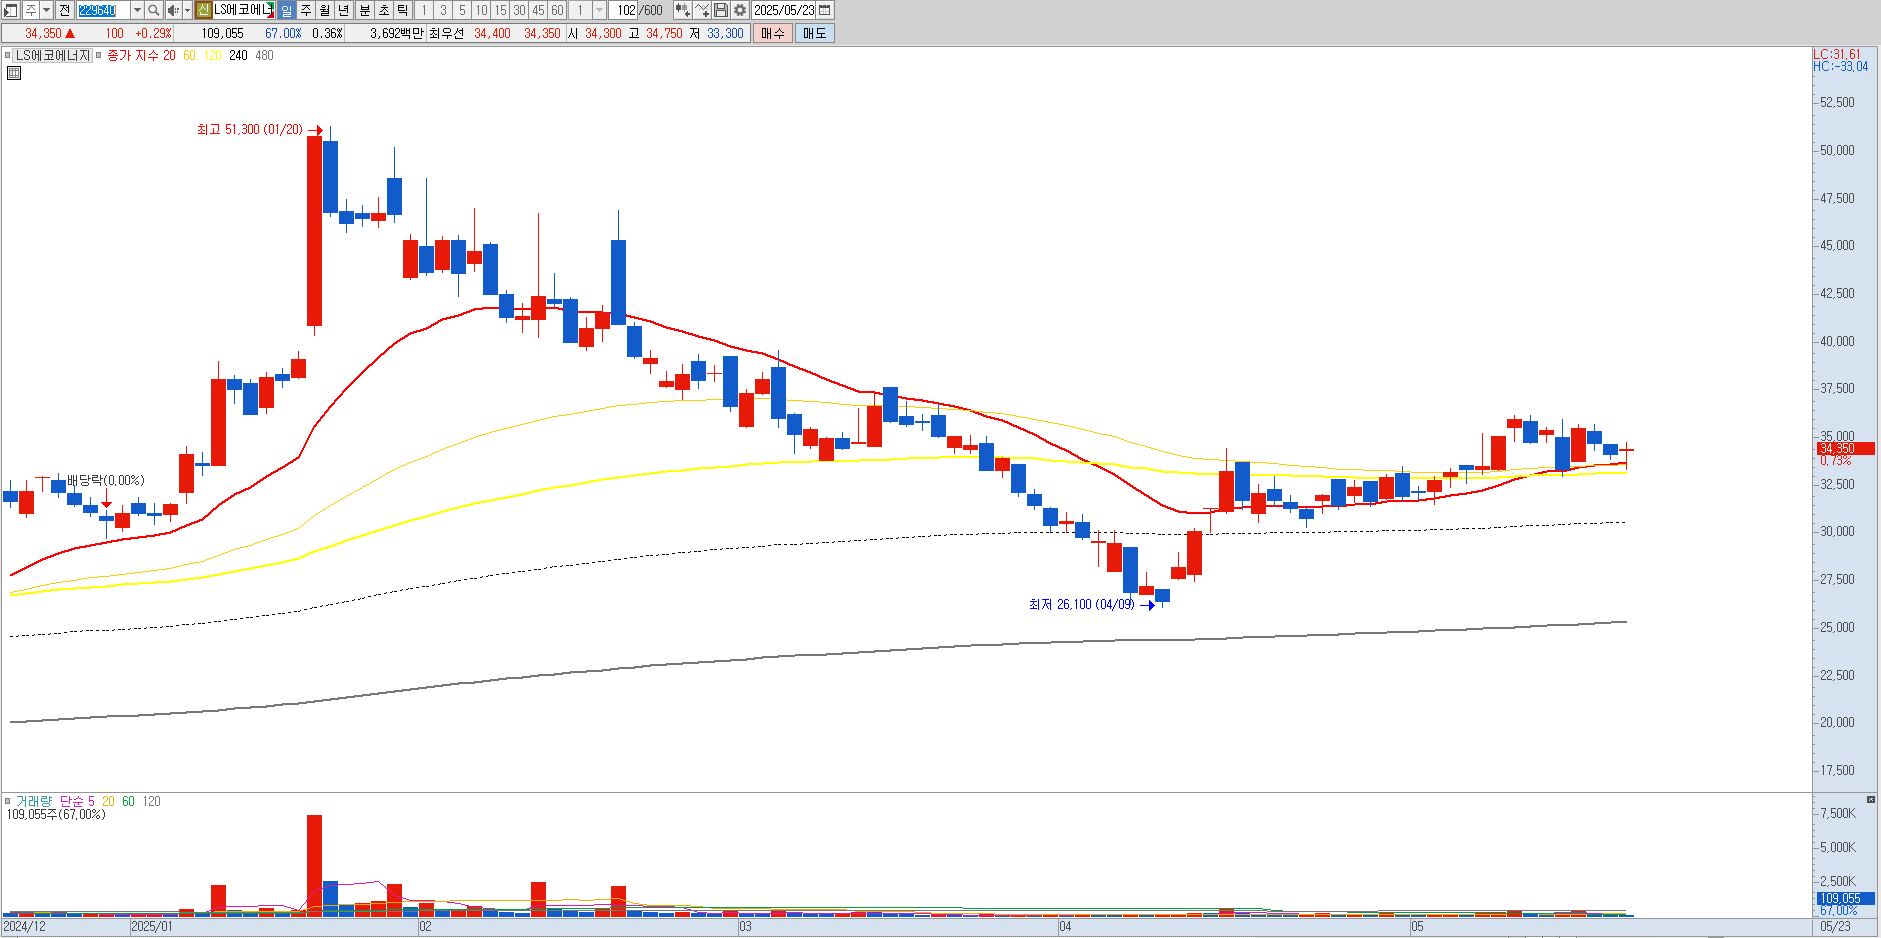Open the stock code history dropdown
Image resolution: width=1881 pixels, height=938 pixels.
click(x=137, y=10)
